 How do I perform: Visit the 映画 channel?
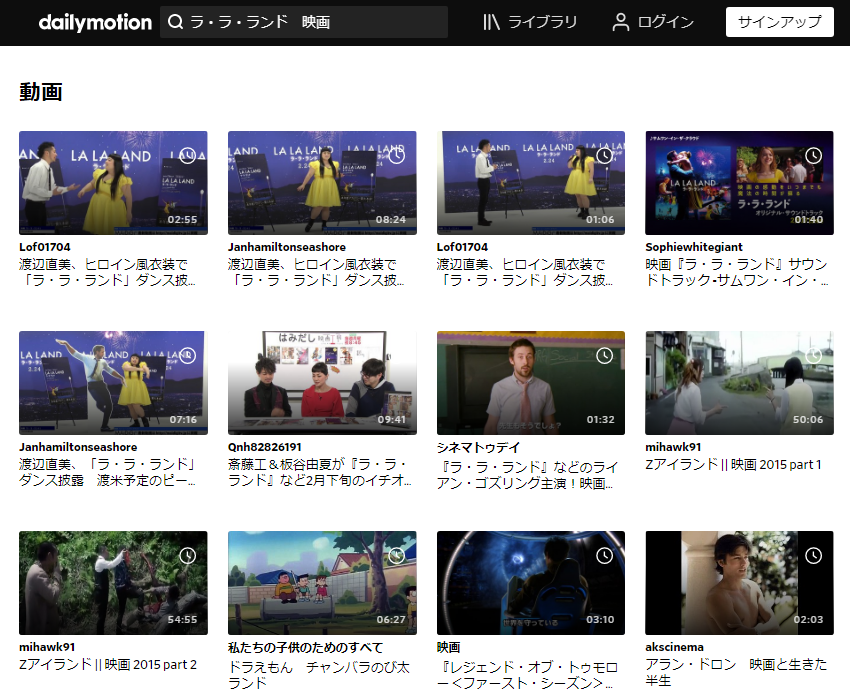click(448, 647)
